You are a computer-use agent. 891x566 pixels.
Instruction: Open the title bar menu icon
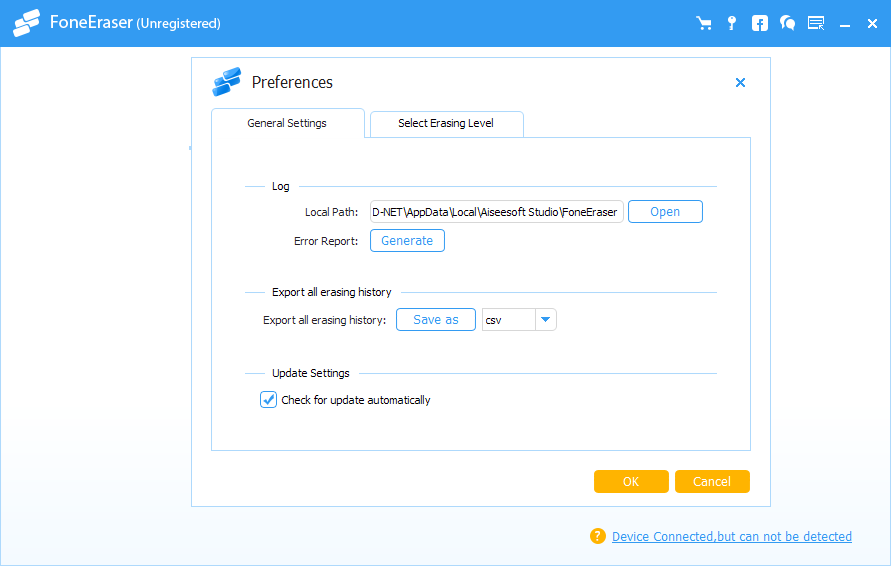tap(816, 23)
